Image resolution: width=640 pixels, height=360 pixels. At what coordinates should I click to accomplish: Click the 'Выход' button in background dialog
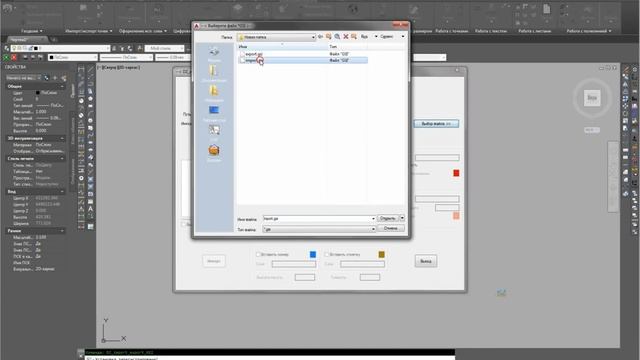tap(426, 261)
